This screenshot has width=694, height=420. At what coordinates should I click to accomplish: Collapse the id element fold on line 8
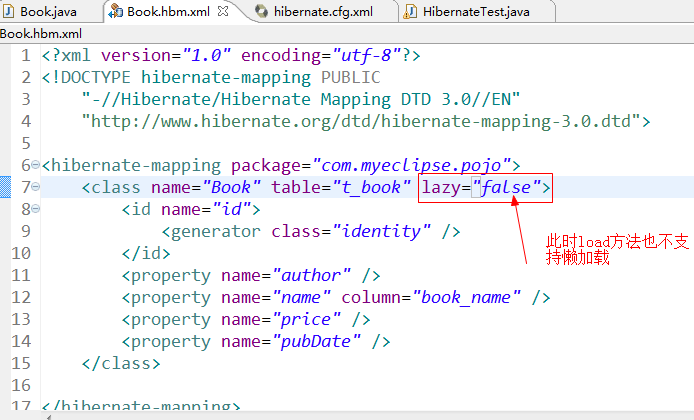36,208
